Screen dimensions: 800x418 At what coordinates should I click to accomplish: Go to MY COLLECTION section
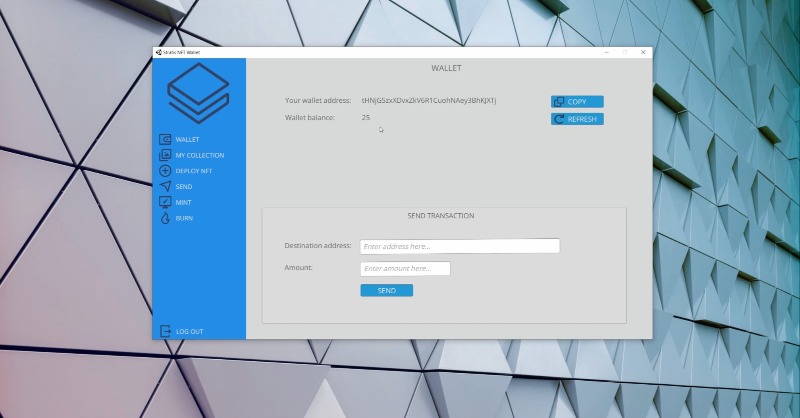(x=199, y=155)
